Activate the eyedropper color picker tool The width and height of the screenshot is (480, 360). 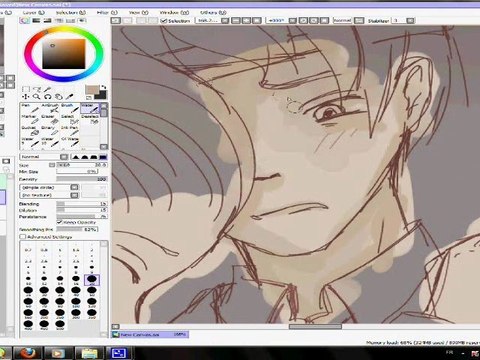tap(69, 97)
